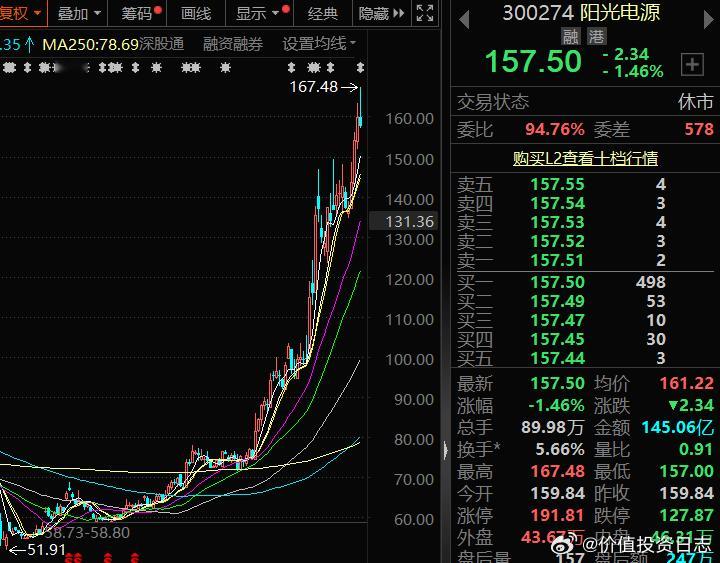The image size is (720, 563).
Task: Click 最低 value 157.00
Action: (x=686, y=471)
